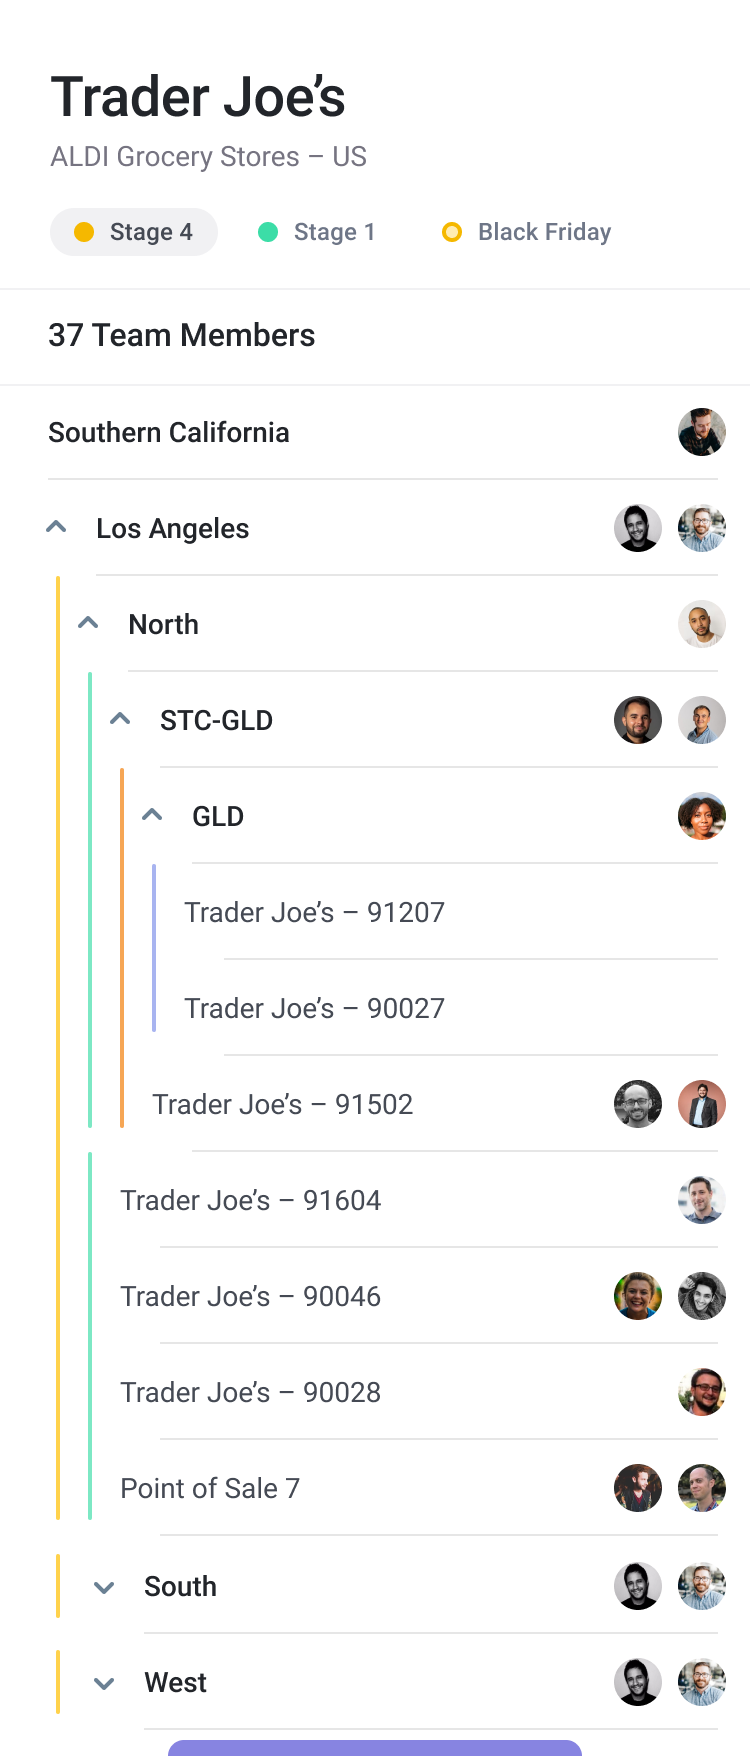Click the GLD member avatar
Image resolution: width=750 pixels, height=1756 pixels.
(x=702, y=816)
